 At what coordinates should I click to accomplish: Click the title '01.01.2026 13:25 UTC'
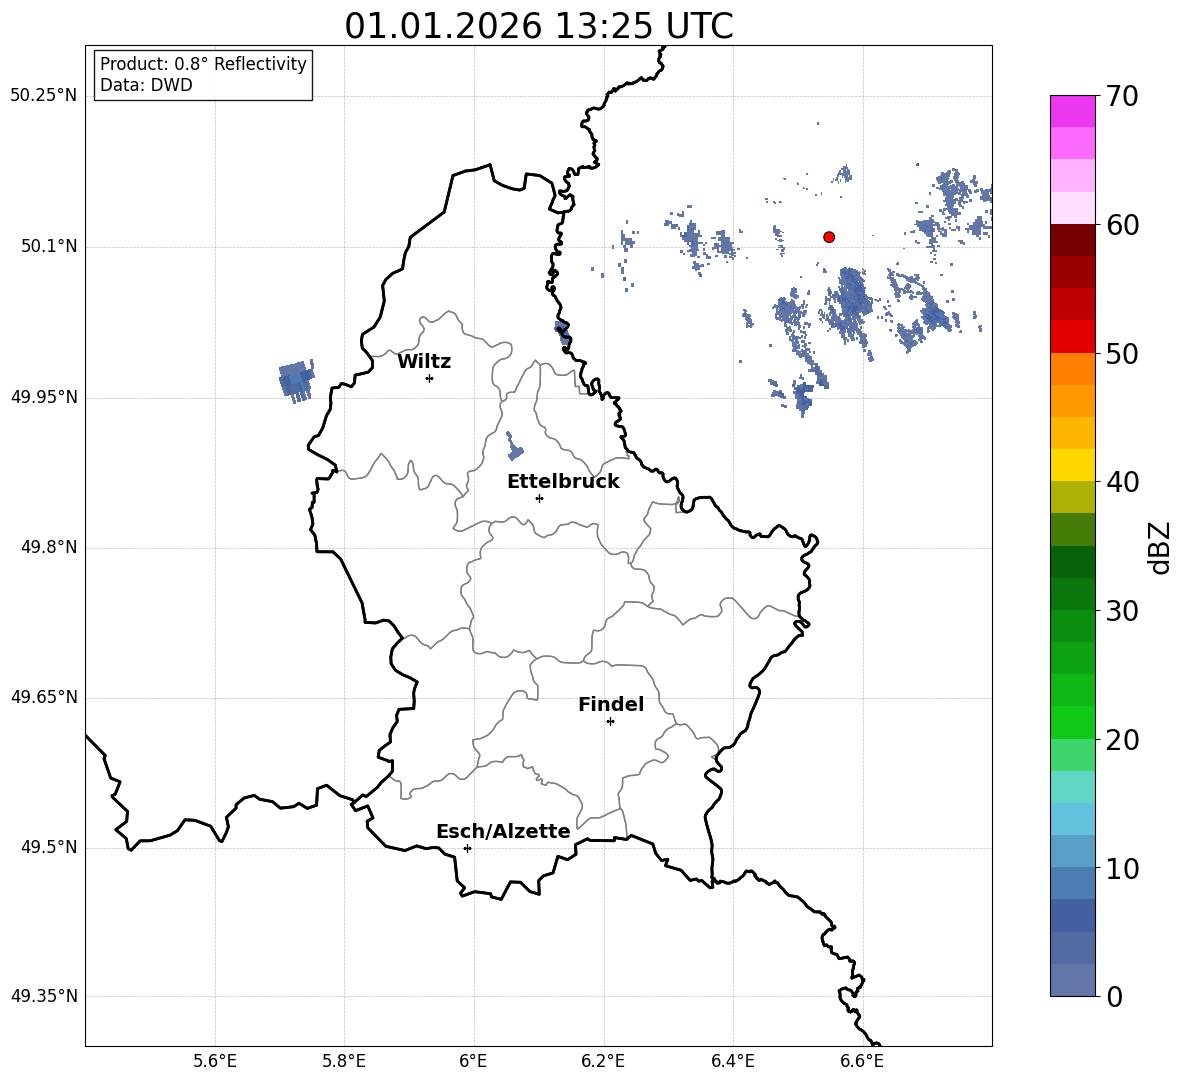(538, 26)
